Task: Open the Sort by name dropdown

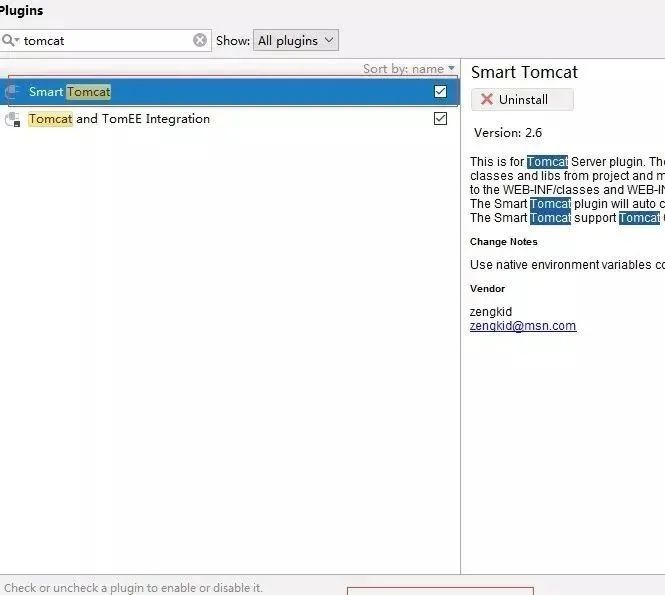Action: click(x=408, y=69)
